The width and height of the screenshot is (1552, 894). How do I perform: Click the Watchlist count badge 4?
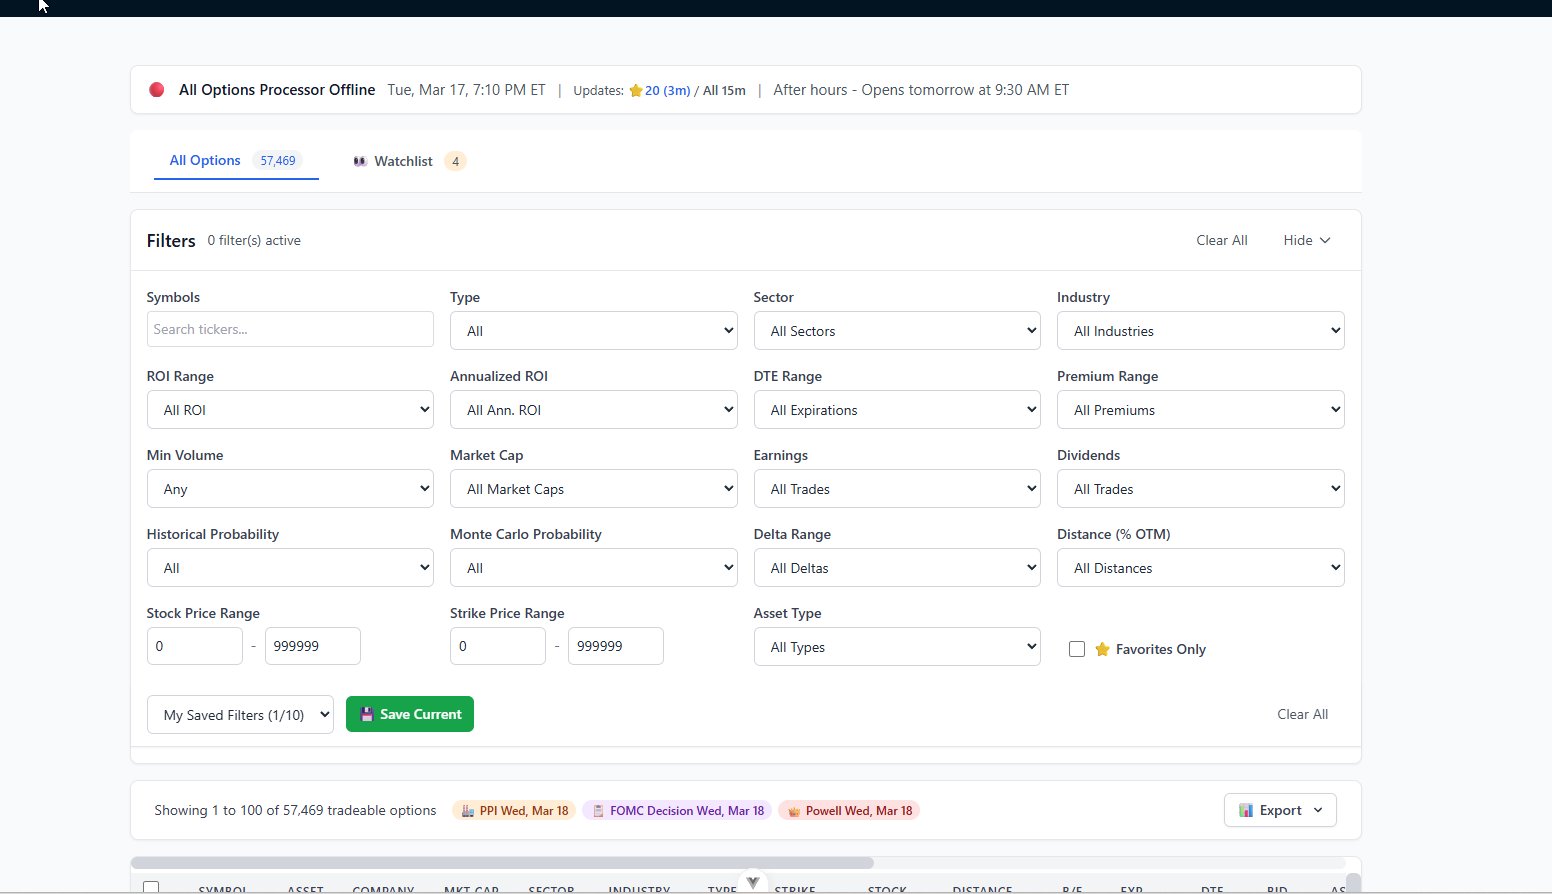coord(455,161)
